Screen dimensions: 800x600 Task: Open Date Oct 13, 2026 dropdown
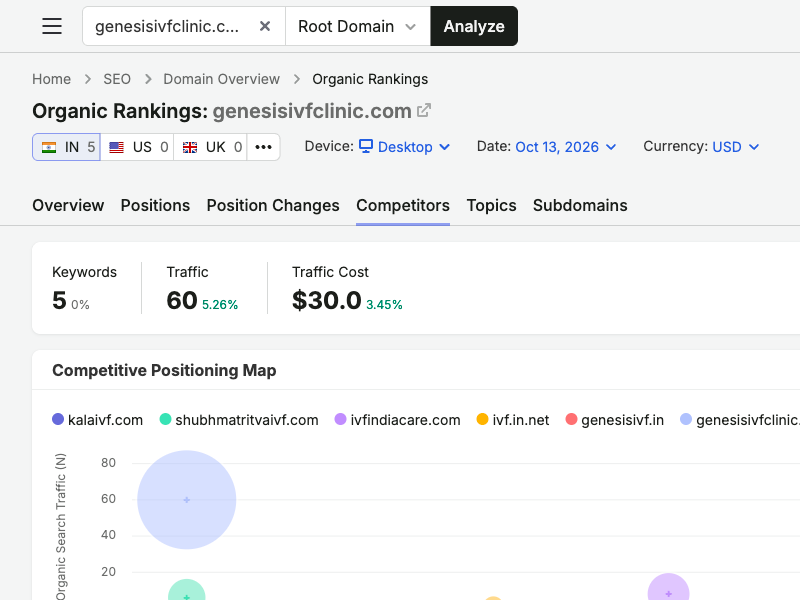(566, 147)
